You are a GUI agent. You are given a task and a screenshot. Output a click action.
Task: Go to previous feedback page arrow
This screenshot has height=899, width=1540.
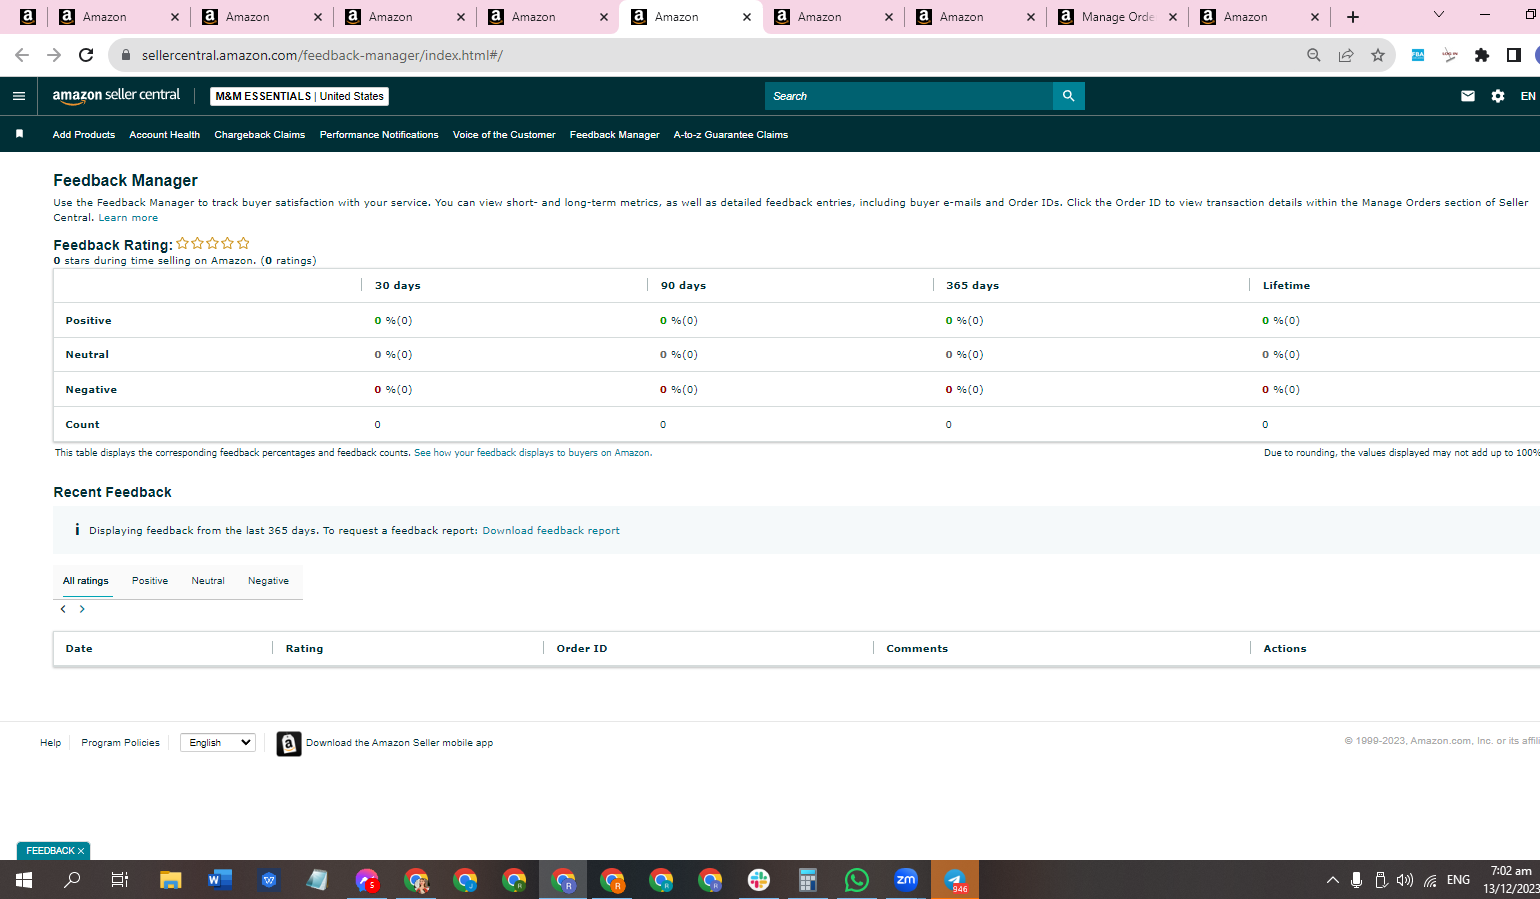point(63,609)
